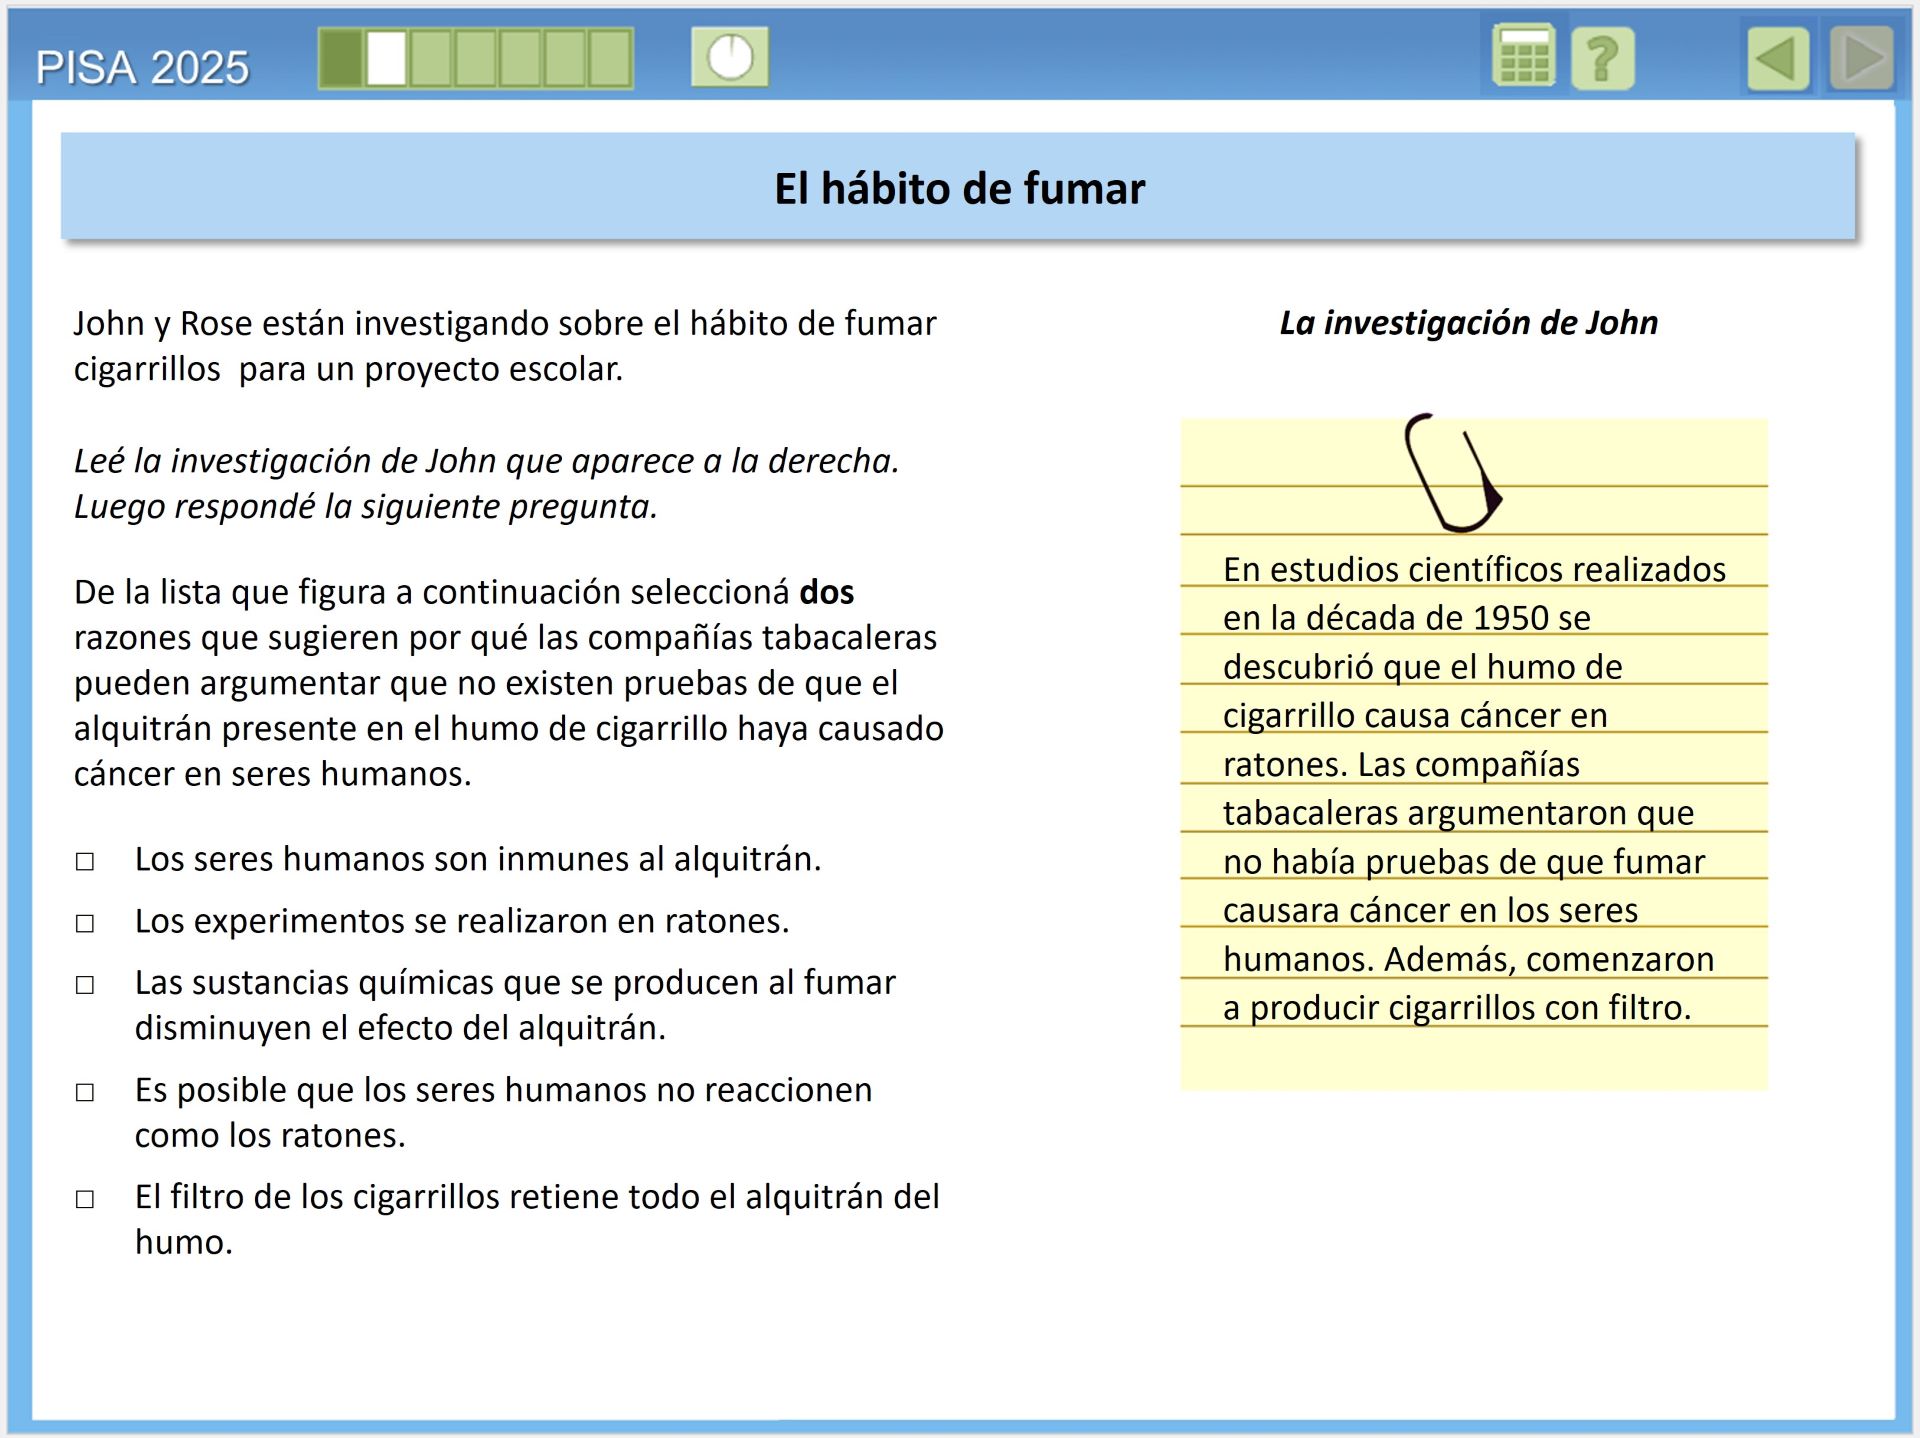Click the fifth progress box
The image size is (1920, 1438).
pyautogui.click(x=520, y=58)
